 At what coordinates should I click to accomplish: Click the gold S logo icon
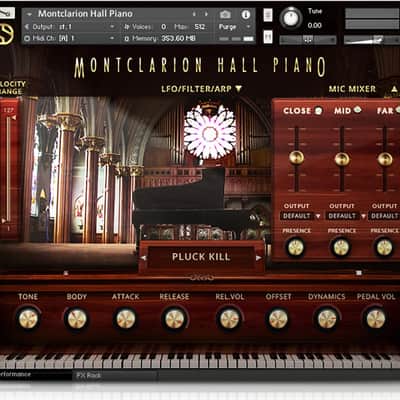point(7,33)
